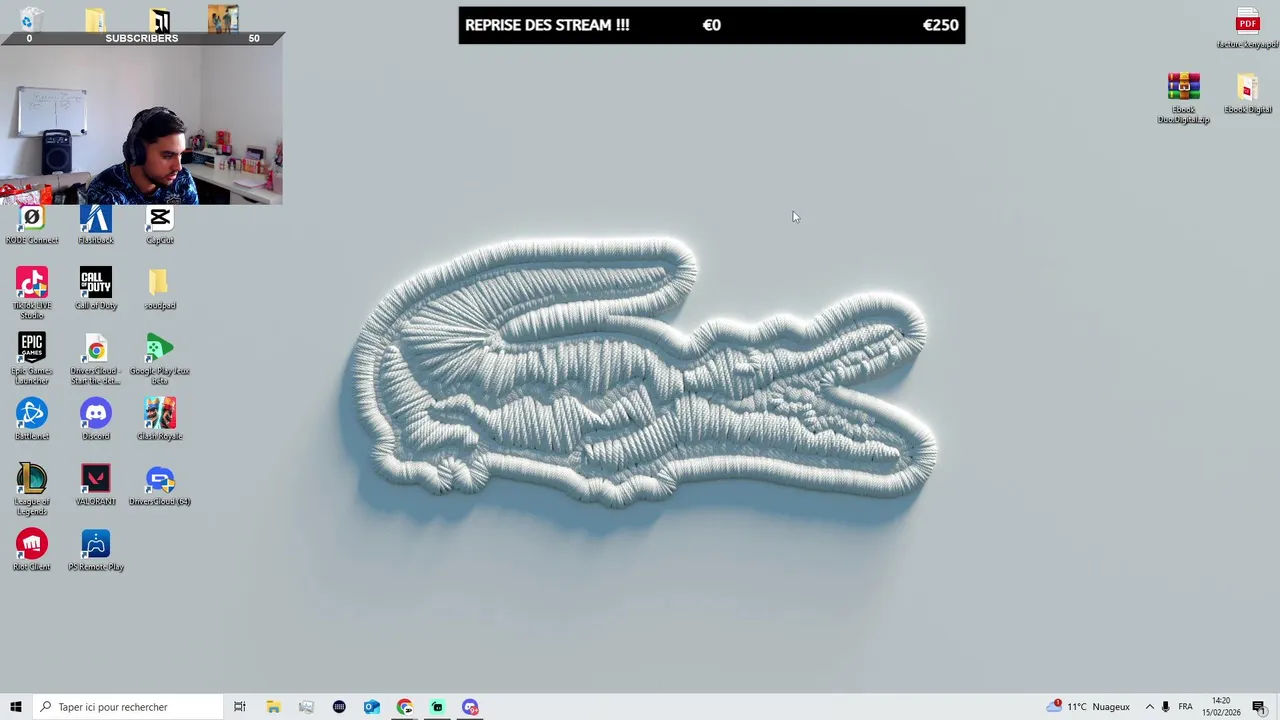The height and width of the screenshot is (720, 1280).
Task: Open the League of Legends shortcut
Action: tap(32, 489)
